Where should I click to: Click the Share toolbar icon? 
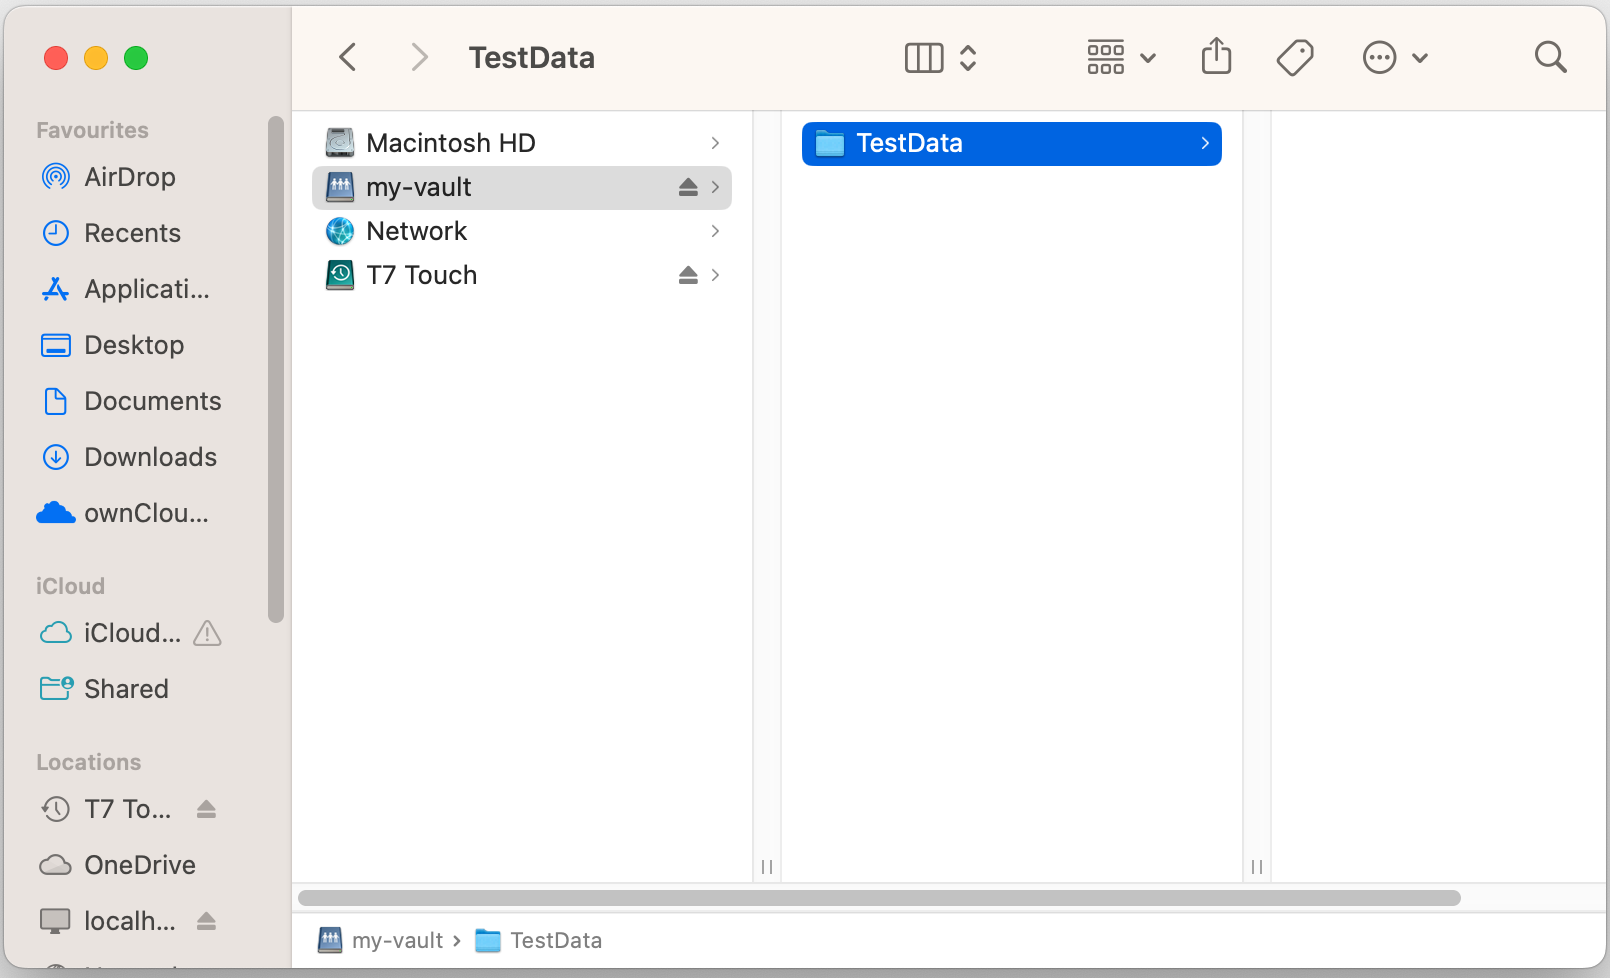coord(1216,57)
